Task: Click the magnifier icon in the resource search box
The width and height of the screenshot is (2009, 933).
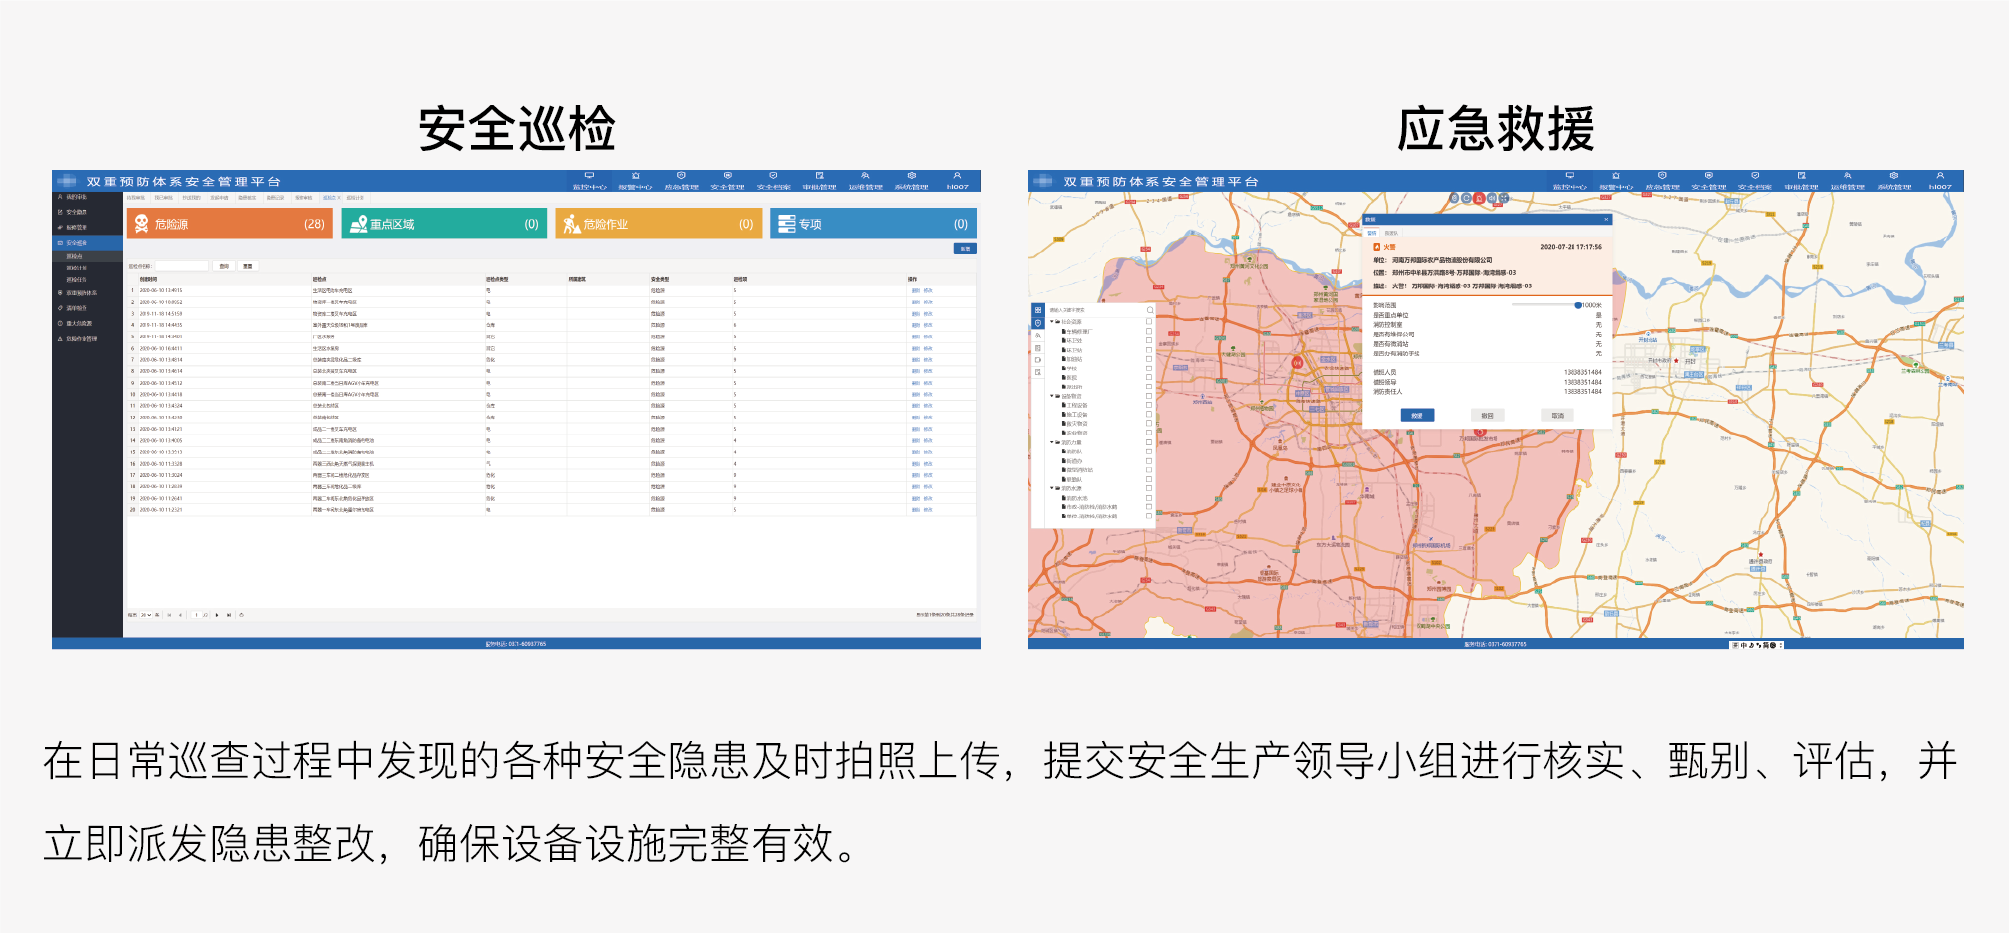Action: point(1150,310)
